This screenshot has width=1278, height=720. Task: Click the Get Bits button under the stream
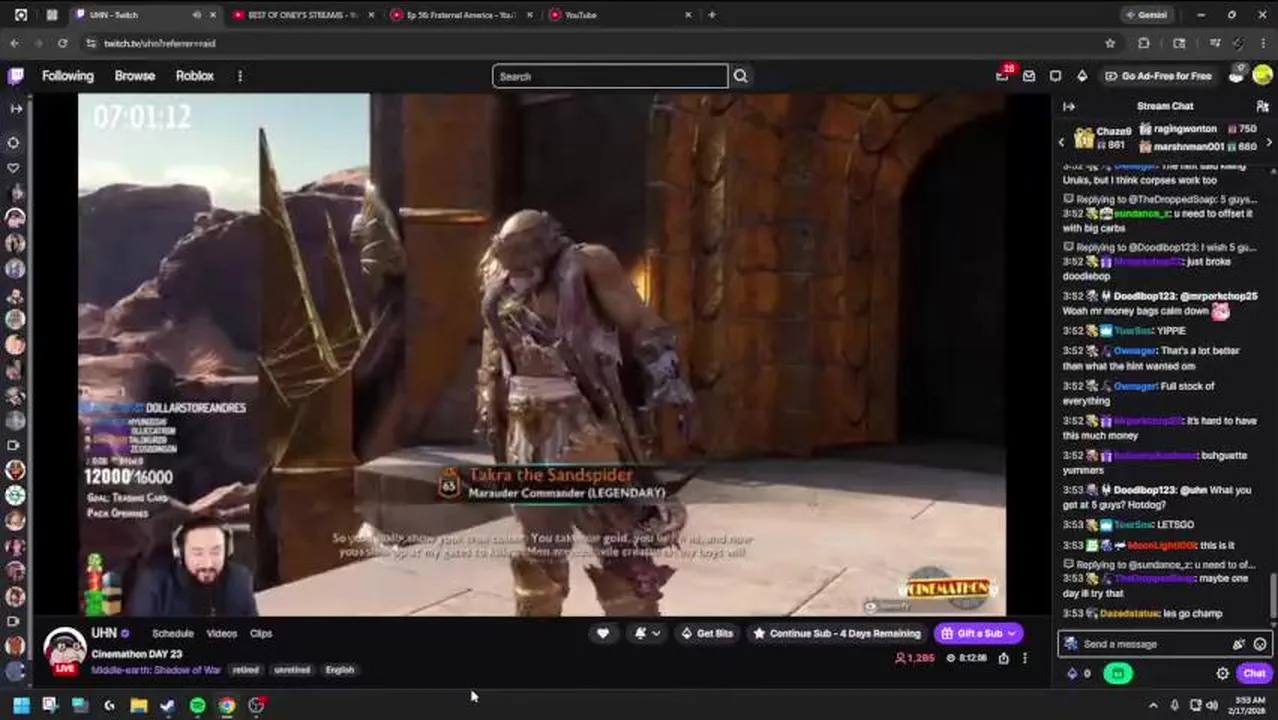pyautogui.click(x=707, y=633)
